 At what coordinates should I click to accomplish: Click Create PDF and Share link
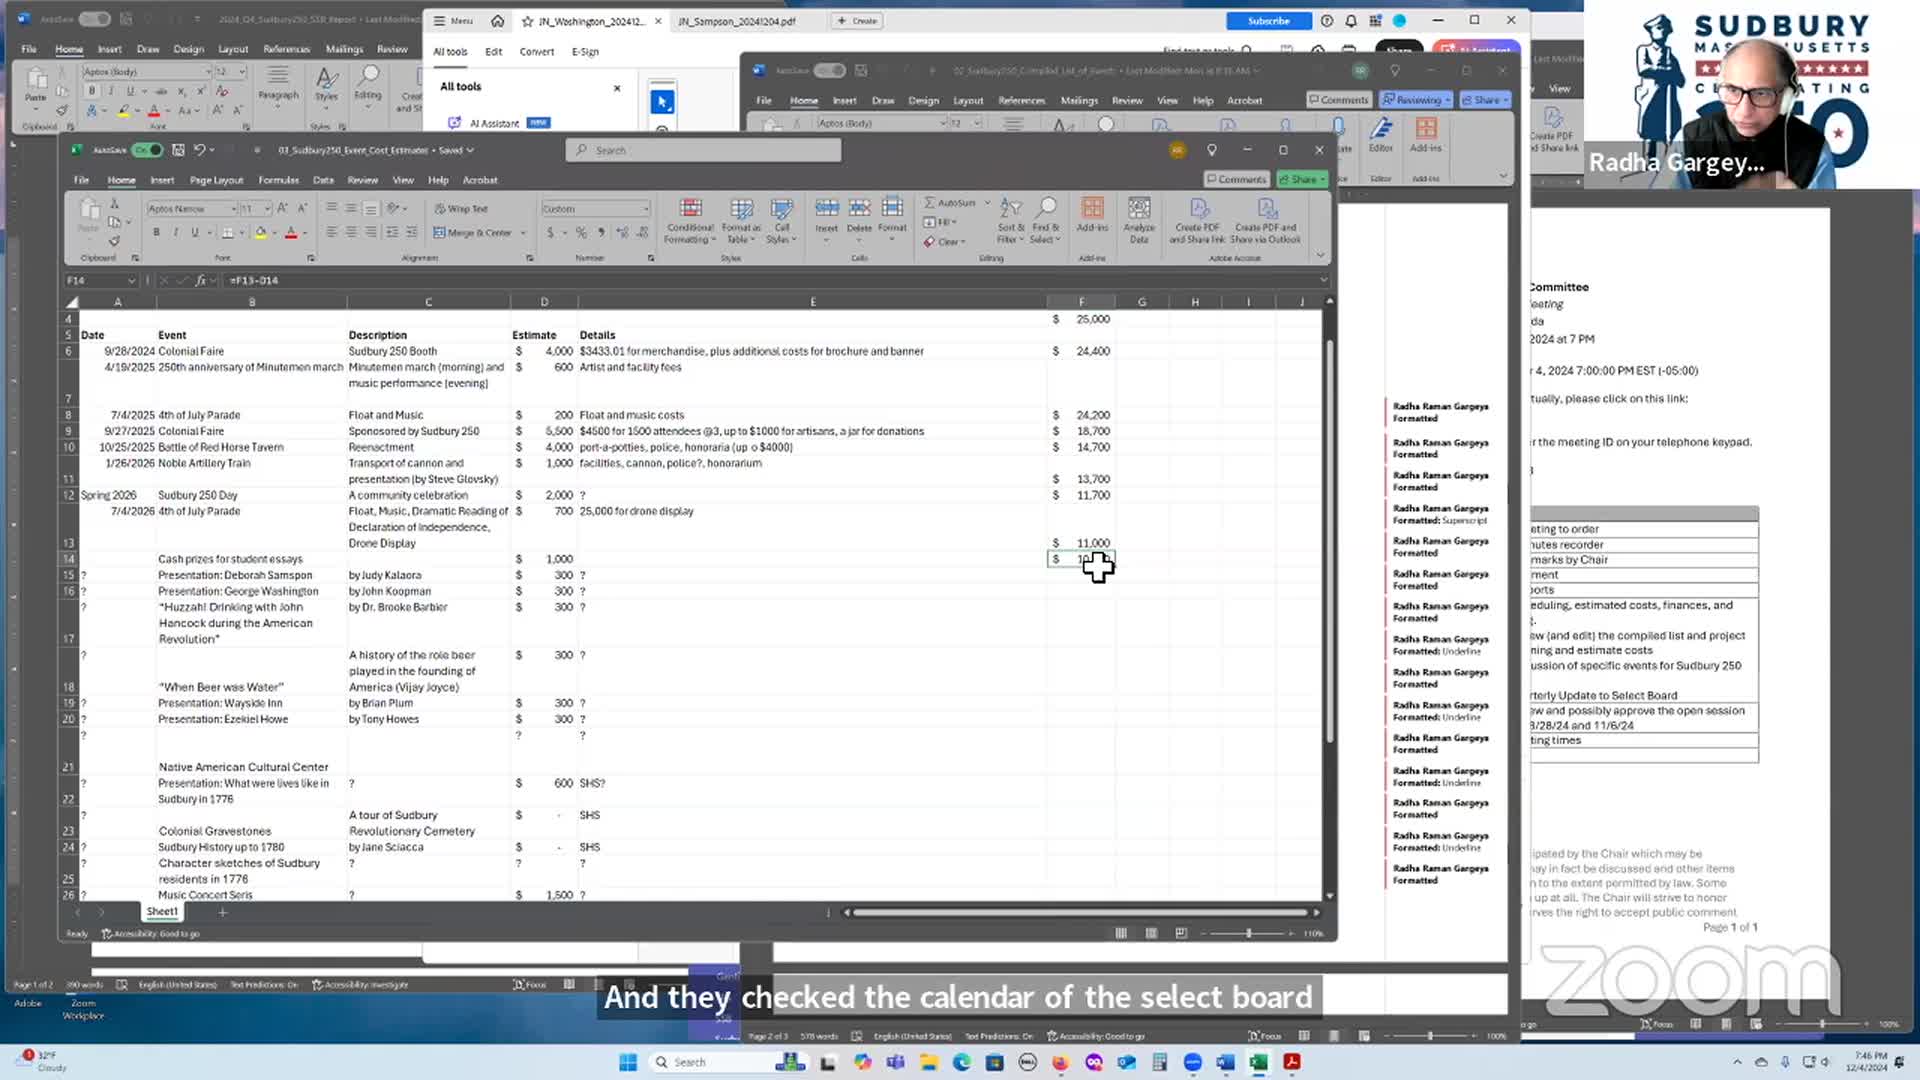[x=1197, y=220]
